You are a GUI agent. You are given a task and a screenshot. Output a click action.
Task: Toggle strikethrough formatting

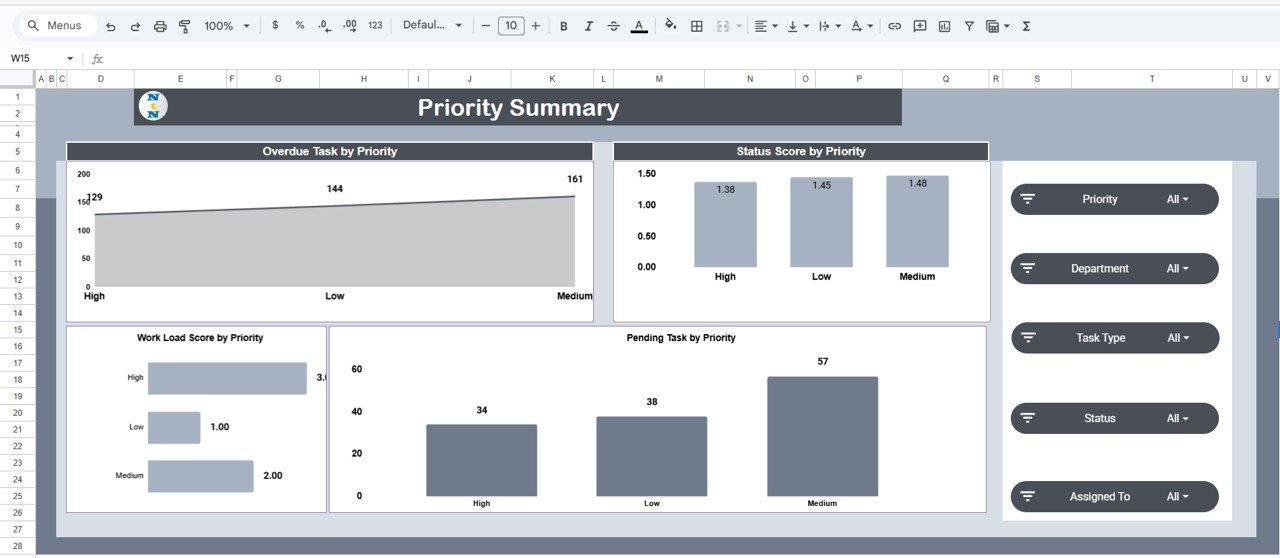[x=613, y=26]
